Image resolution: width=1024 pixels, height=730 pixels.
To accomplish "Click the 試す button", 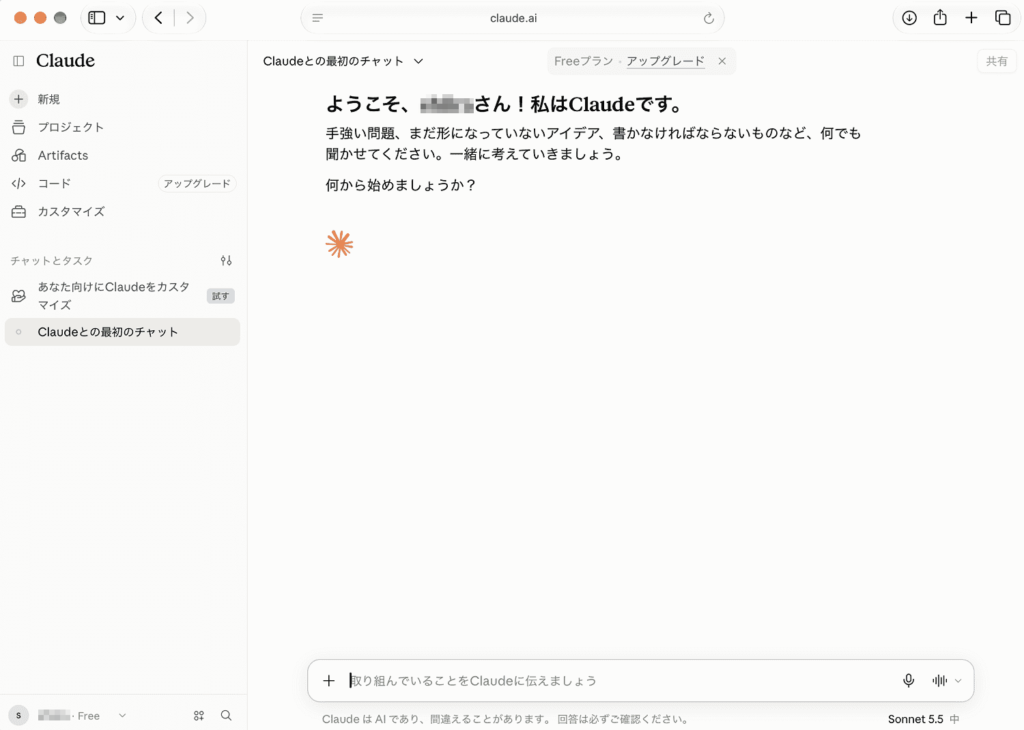I will tap(221, 296).
